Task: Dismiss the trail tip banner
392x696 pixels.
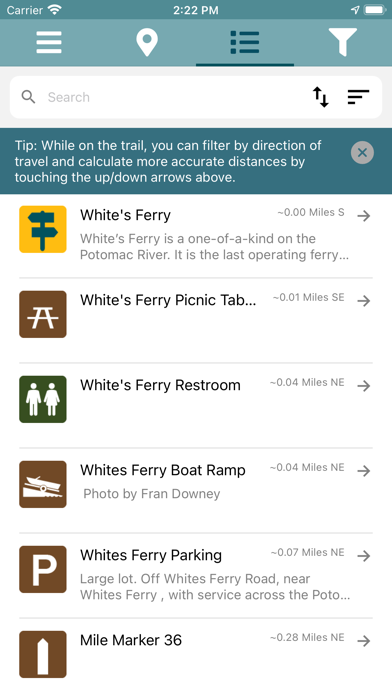Action: pos(362,153)
